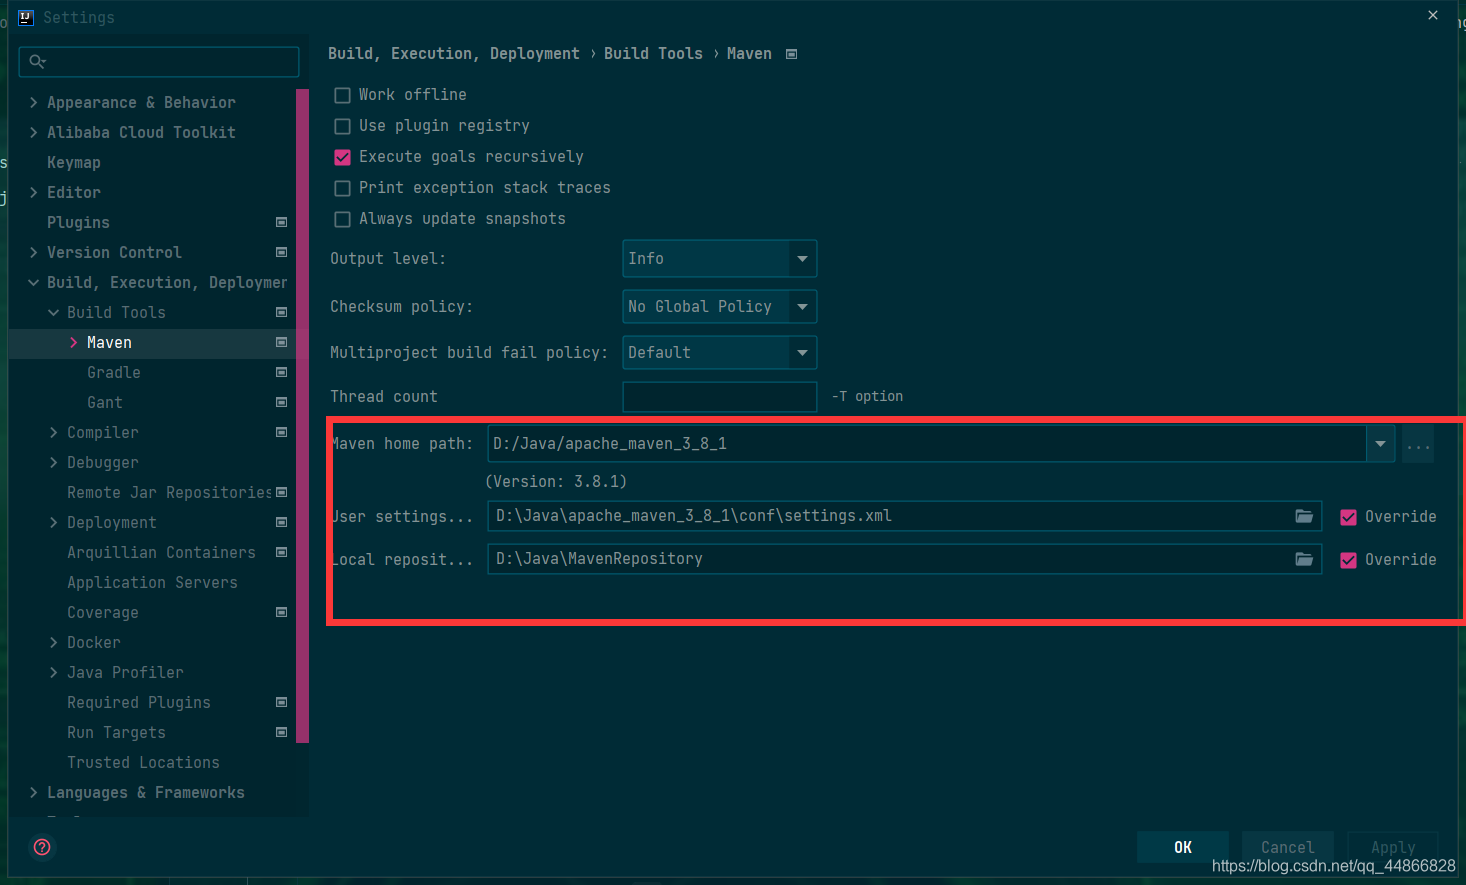Toggle Override for Local repository
Screen dimensions: 1466x885
click(x=1348, y=560)
